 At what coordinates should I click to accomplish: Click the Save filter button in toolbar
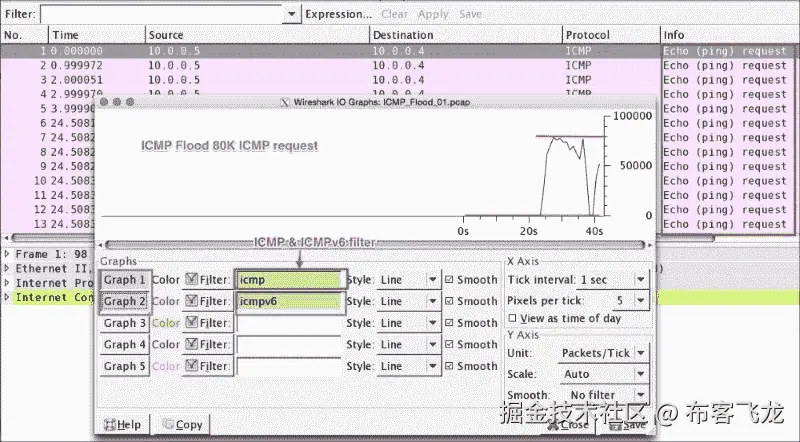click(470, 14)
